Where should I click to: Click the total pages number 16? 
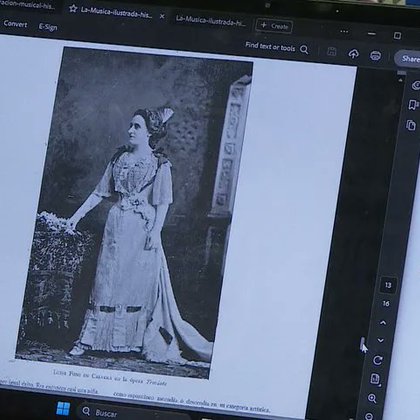point(386,304)
